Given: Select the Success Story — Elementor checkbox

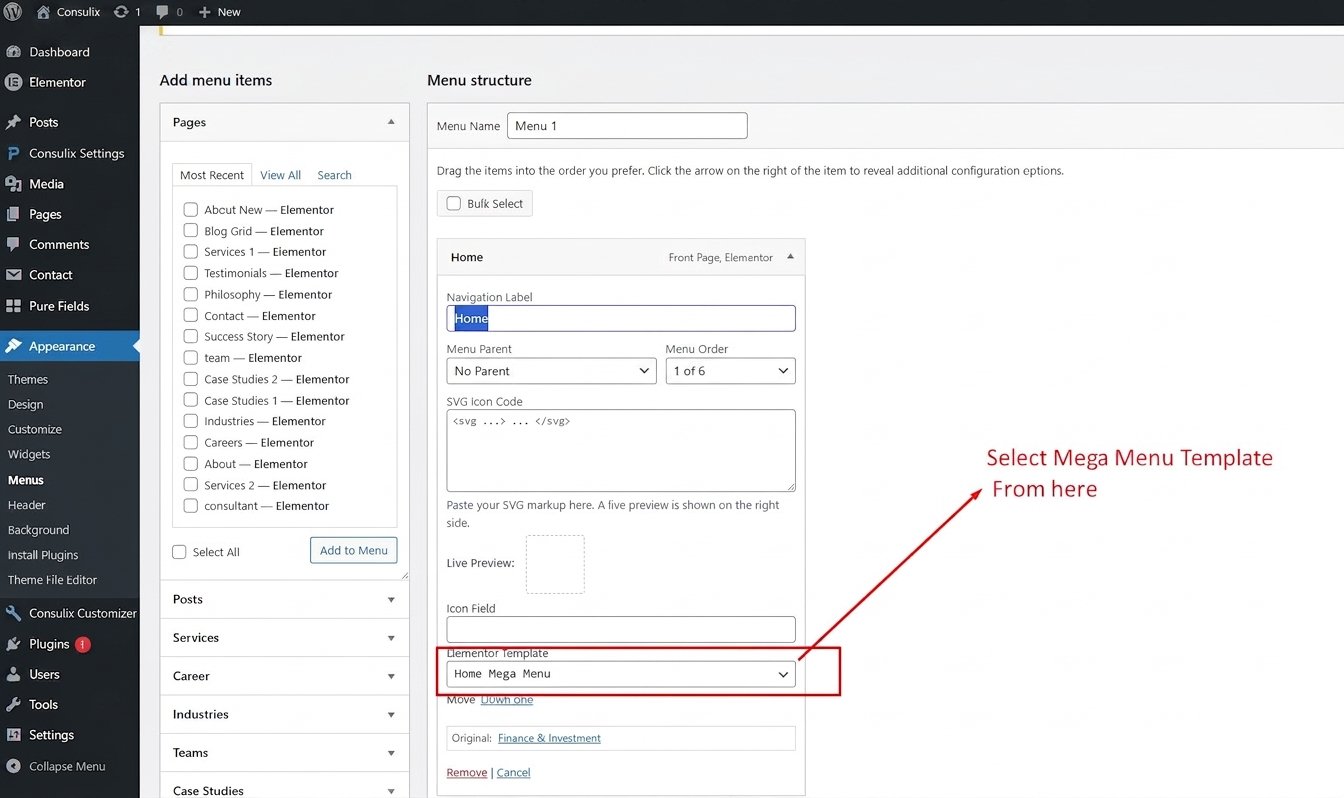Looking at the screenshot, I should point(191,337).
